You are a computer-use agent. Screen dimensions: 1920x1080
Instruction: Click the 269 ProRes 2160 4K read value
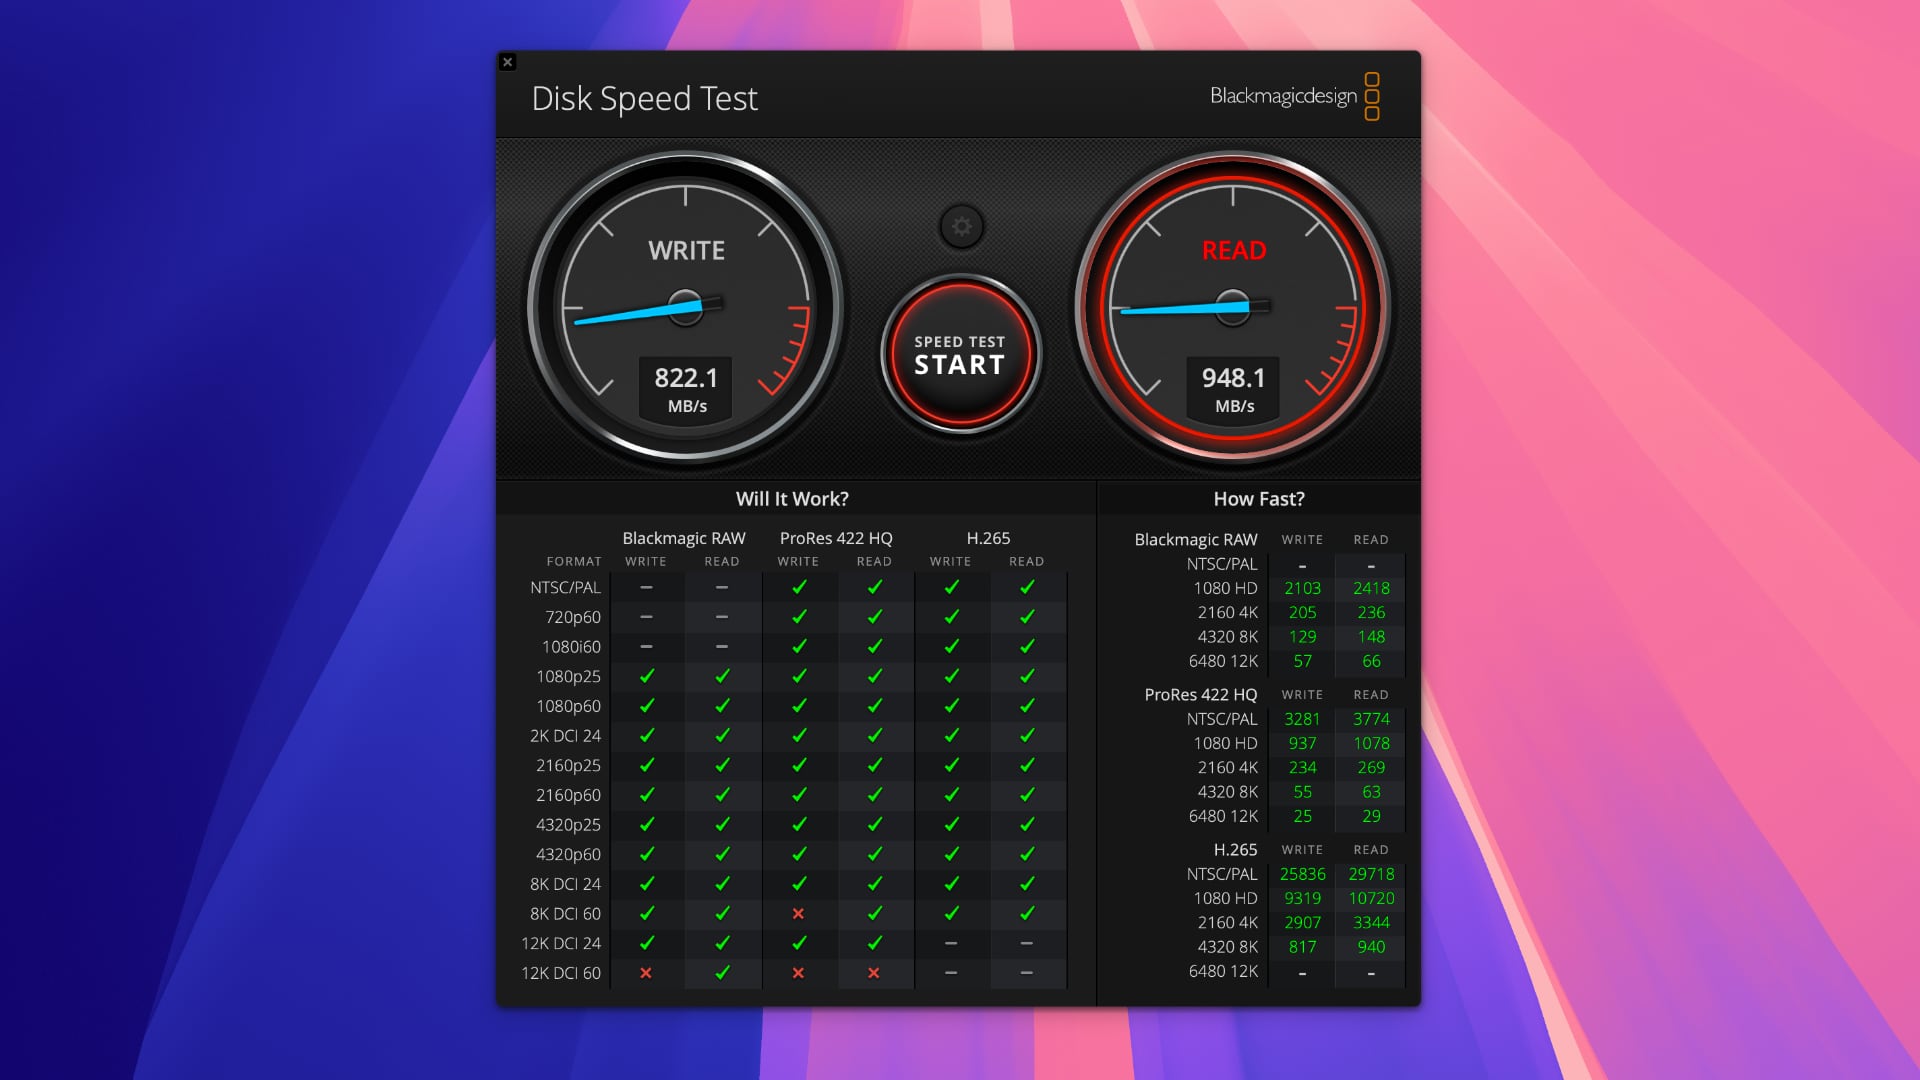coord(1371,768)
